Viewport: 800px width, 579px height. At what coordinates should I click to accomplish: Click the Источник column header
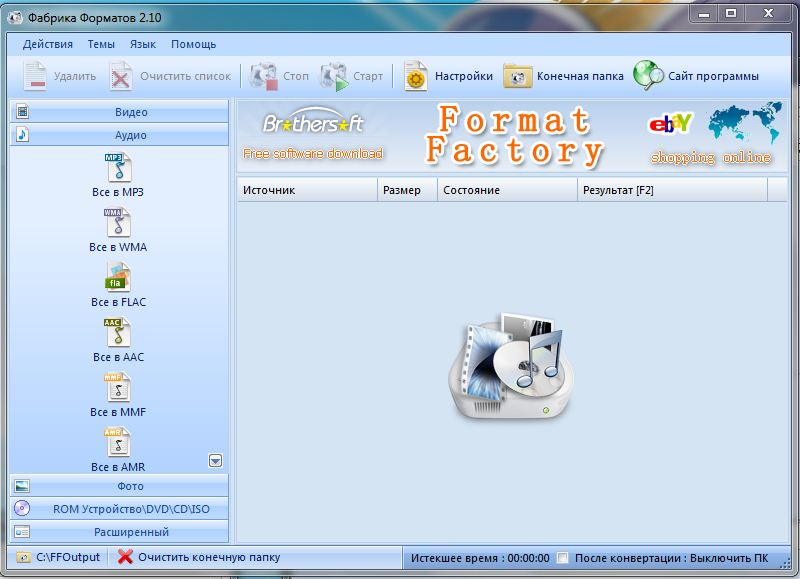308,190
